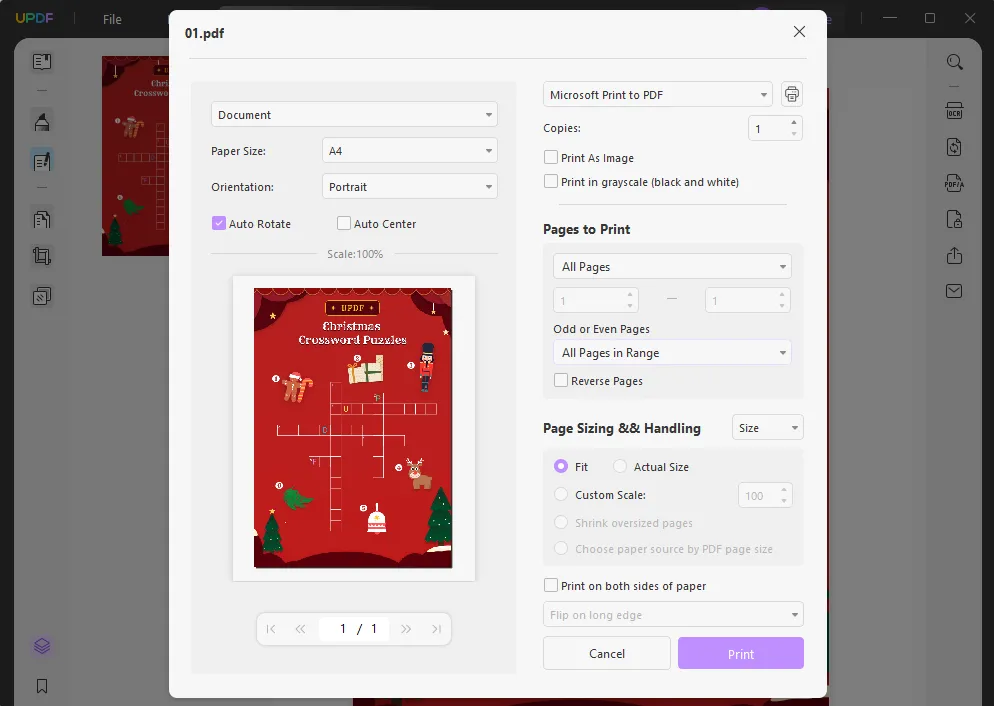Open the Convert PDF icon on right sidebar
Viewport: 994px width, 706px height.
click(x=955, y=147)
